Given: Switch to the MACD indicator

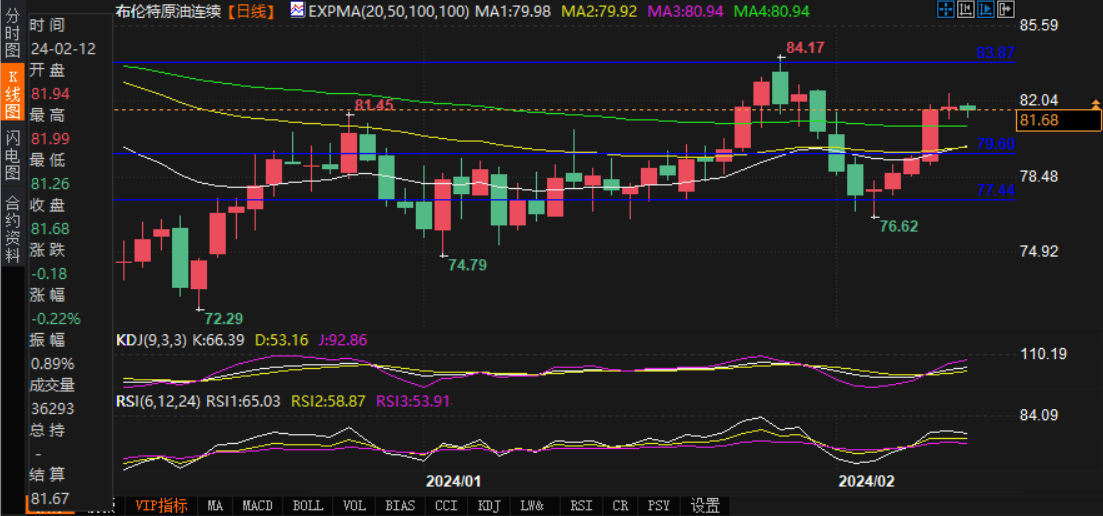Looking at the screenshot, I should (x=257, y=506).
